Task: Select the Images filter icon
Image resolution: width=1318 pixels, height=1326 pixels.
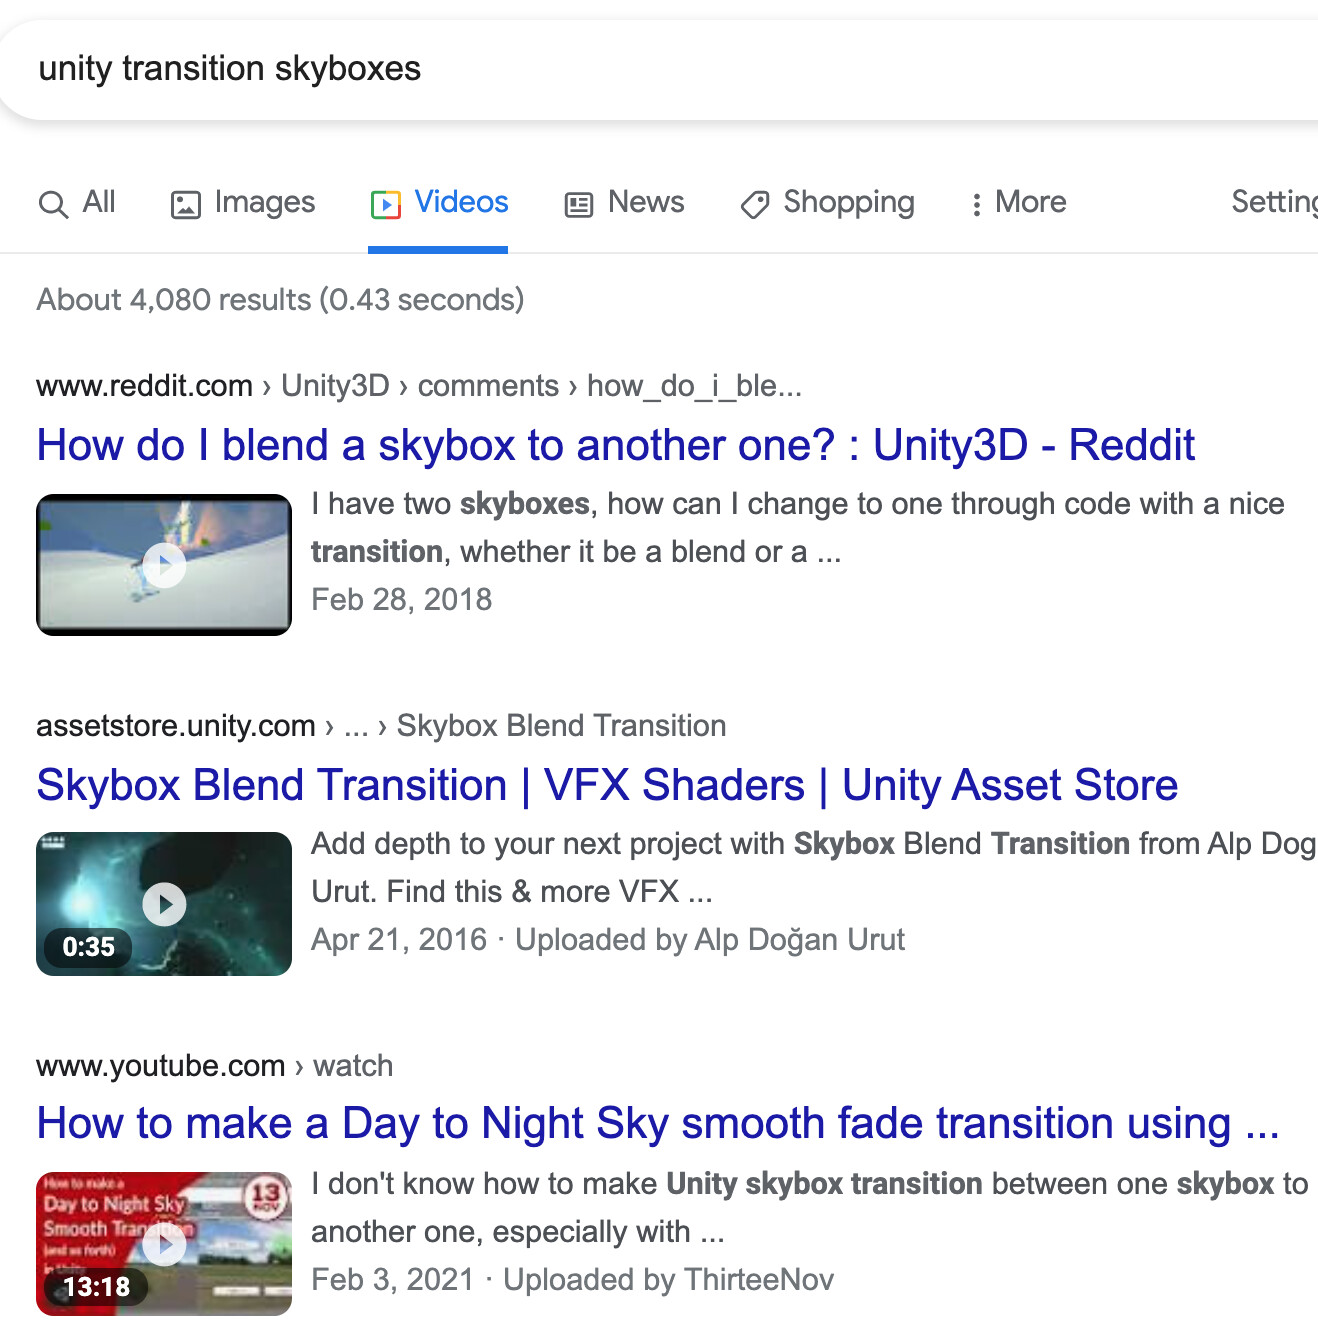Action: tap(184, 203)
